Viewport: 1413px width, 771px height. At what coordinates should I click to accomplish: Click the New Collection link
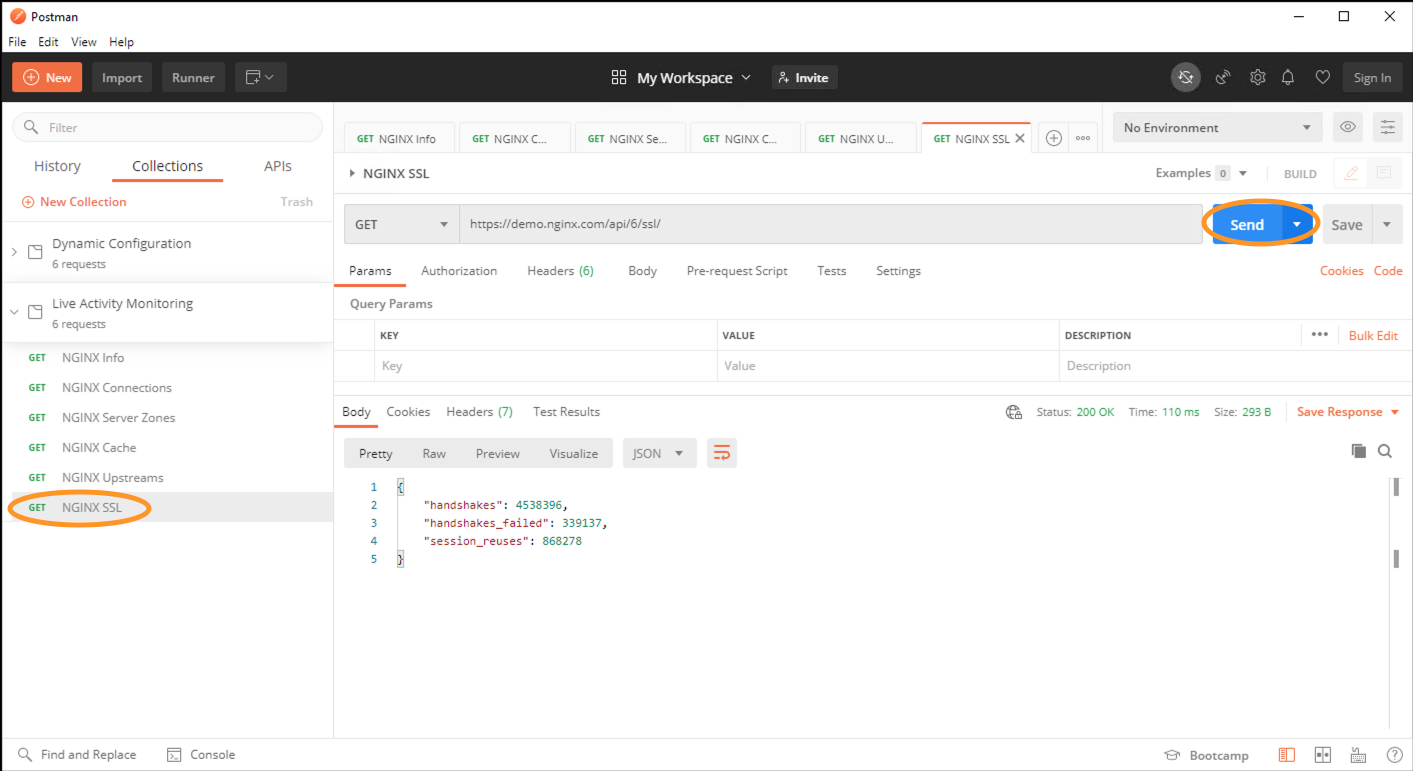[x=74, y=202]
